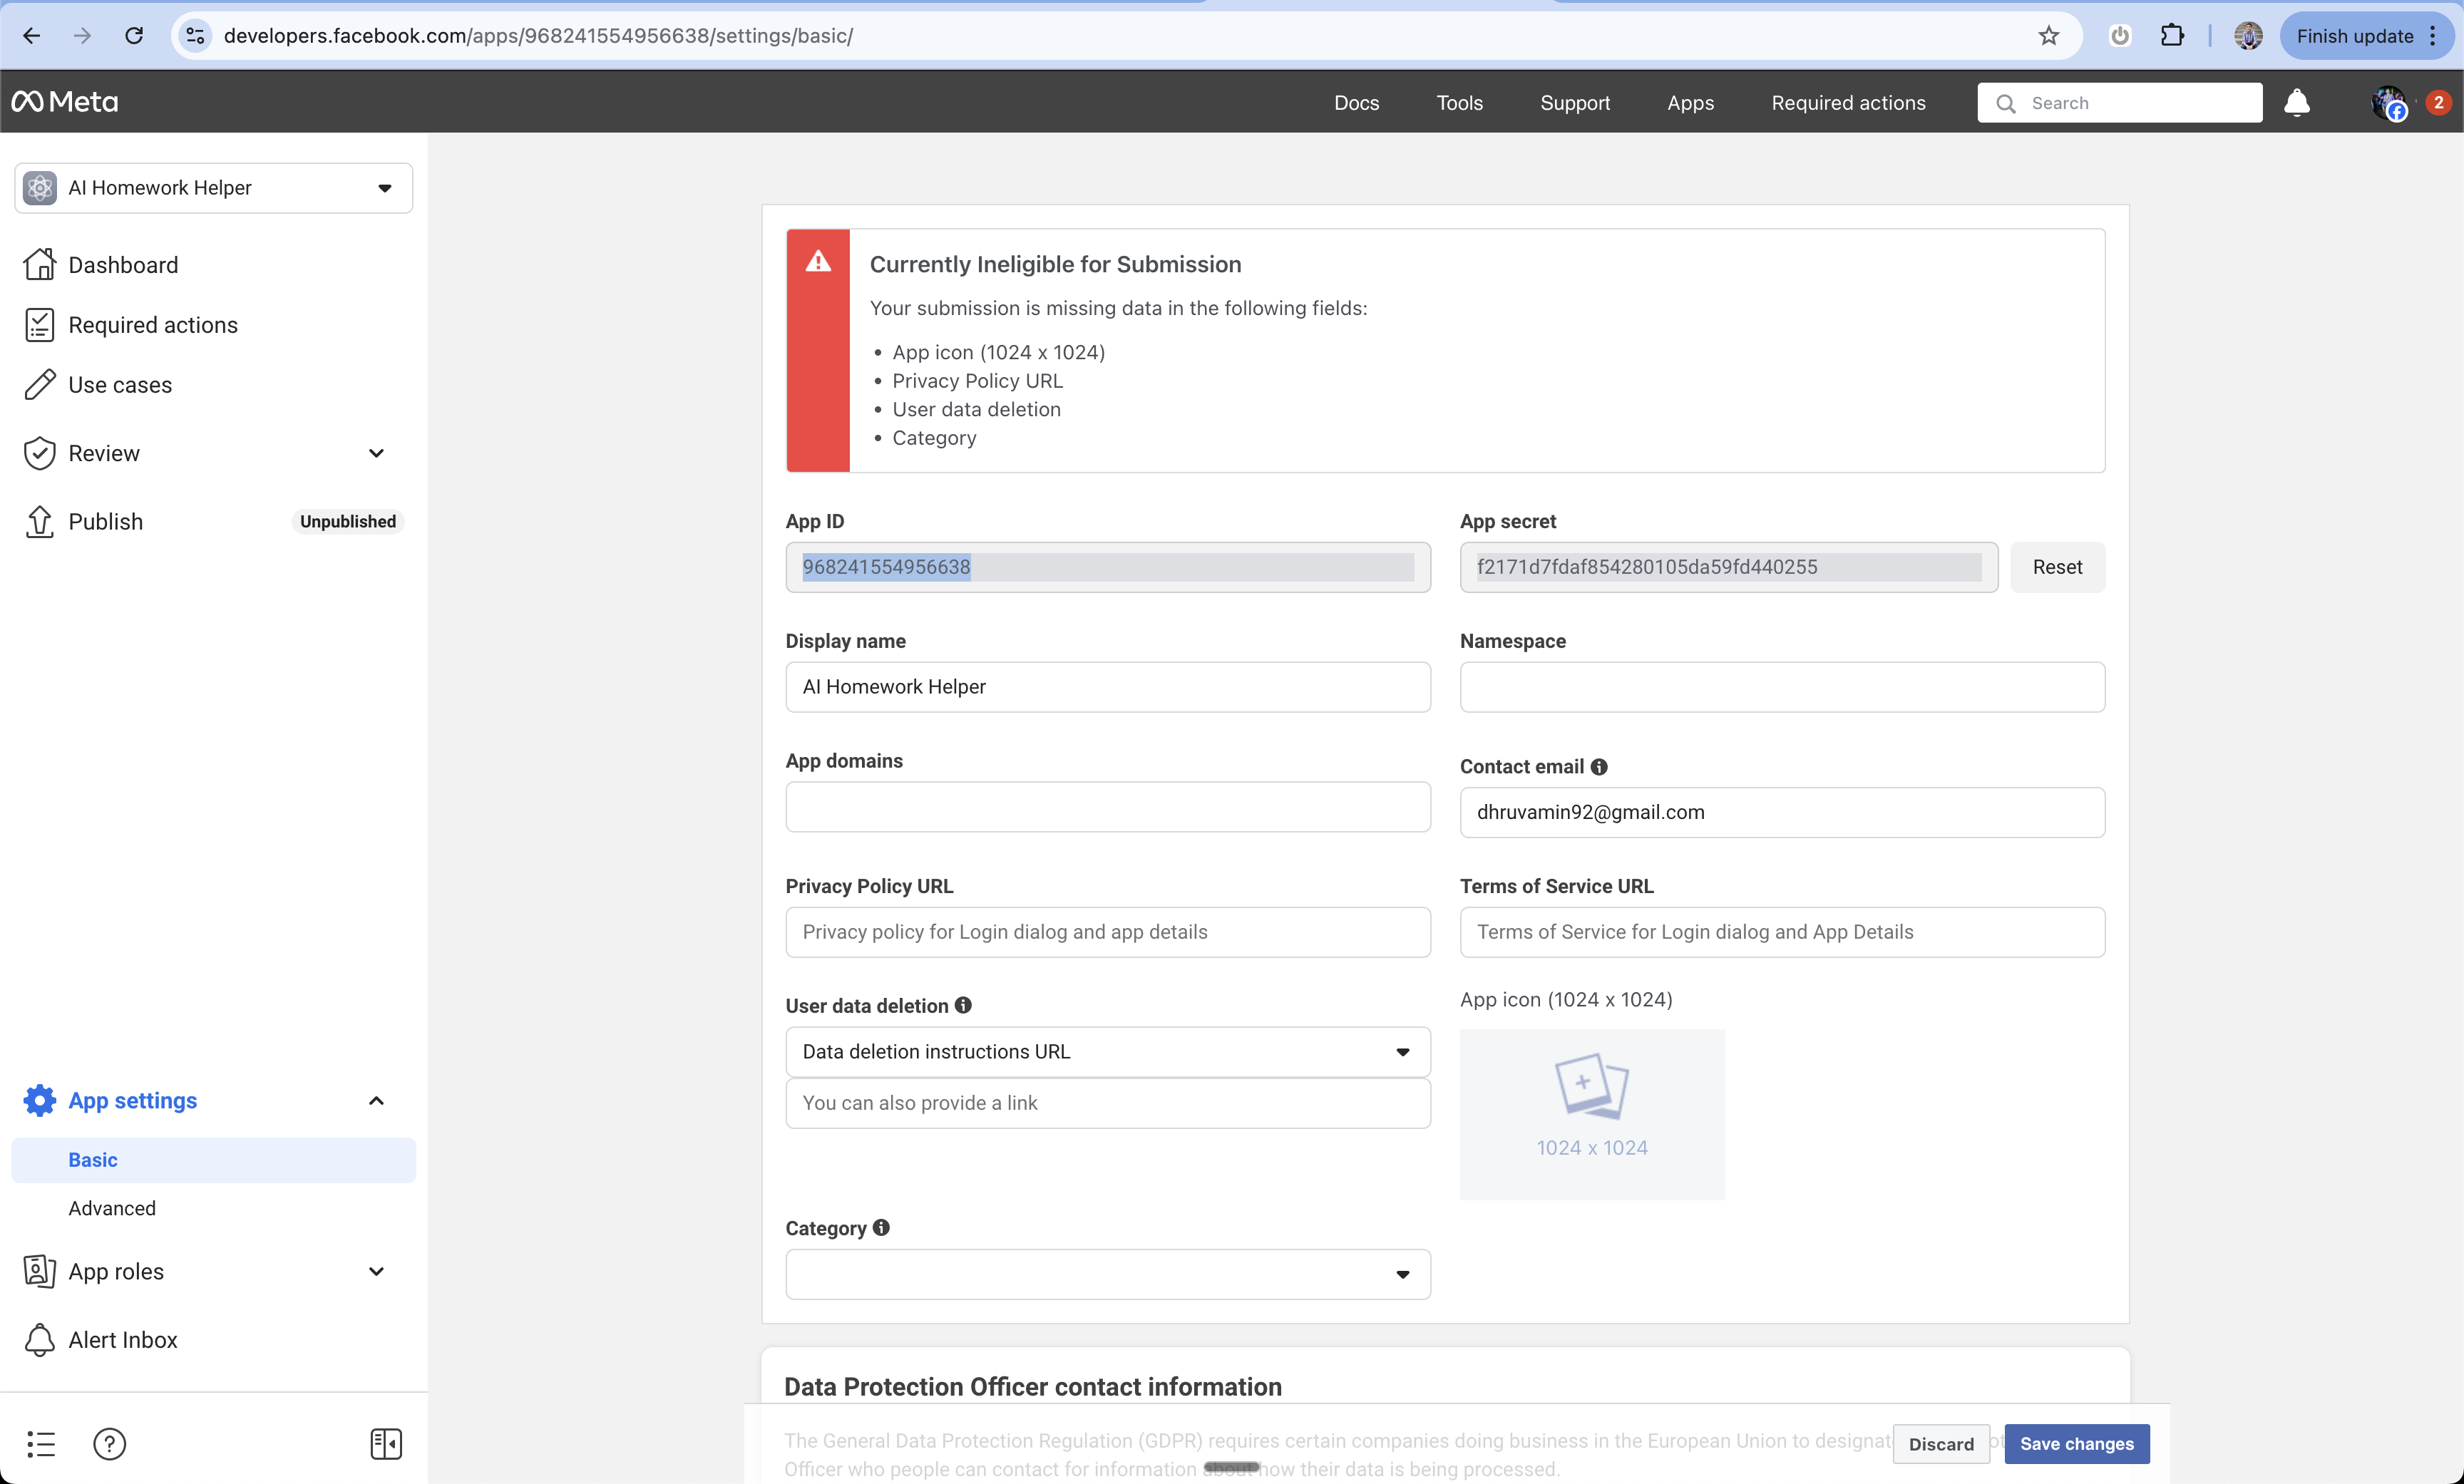Open the Chrome three-dot menu
The height and width of the screenshot is (1484, 2464).
point(2433,36)
